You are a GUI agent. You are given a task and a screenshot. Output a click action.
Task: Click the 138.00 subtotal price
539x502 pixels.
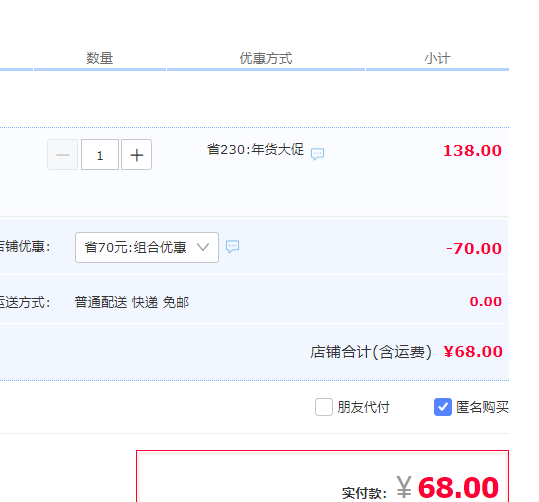(472, 151)
